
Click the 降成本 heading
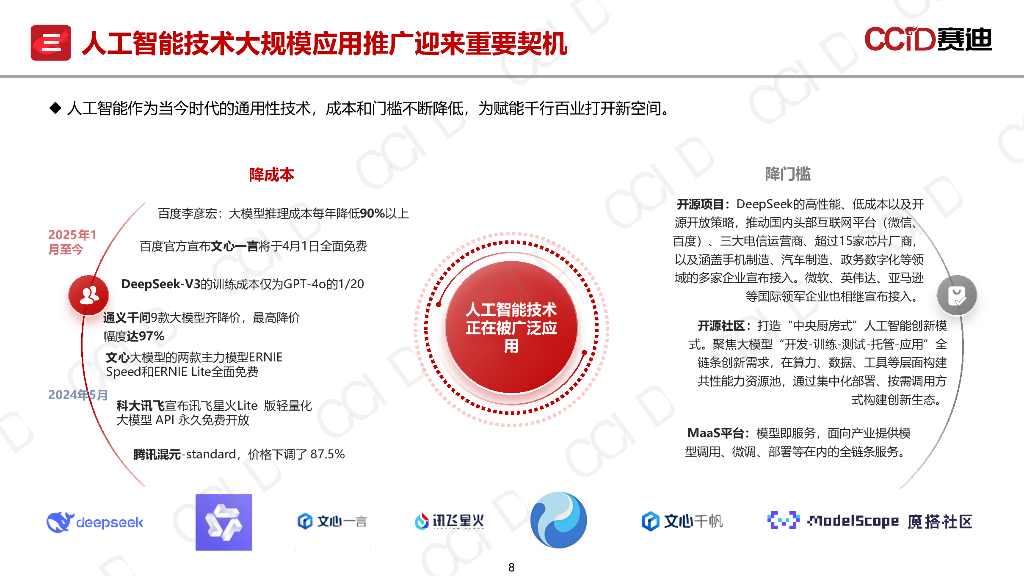point(272,172)
